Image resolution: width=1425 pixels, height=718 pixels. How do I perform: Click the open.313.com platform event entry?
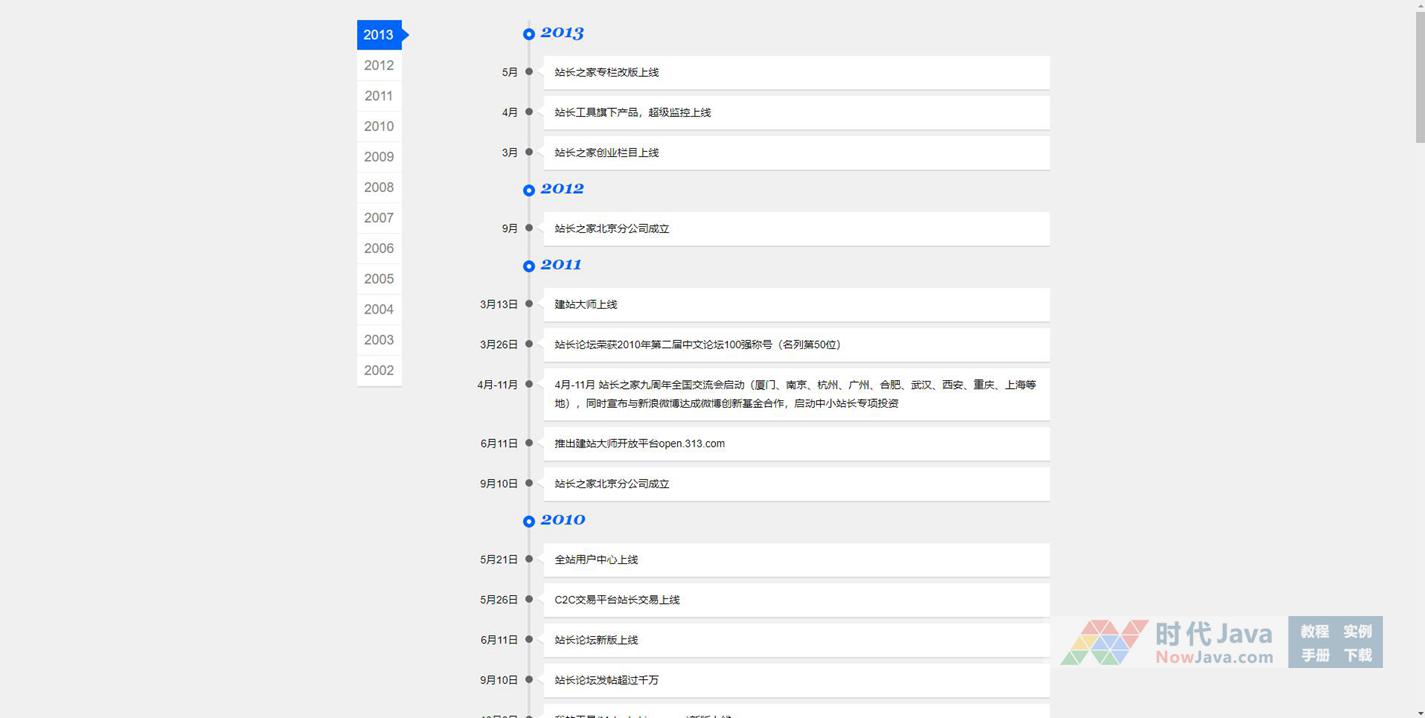796,444
